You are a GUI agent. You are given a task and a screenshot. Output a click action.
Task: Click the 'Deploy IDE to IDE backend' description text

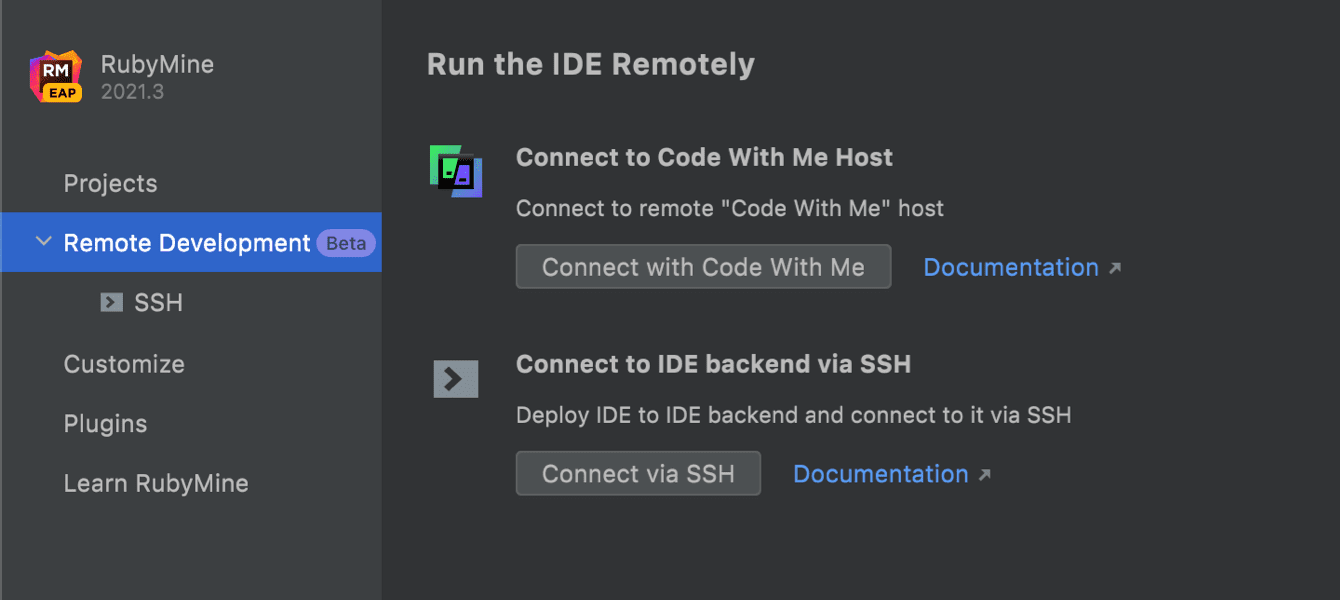point(794,415)
